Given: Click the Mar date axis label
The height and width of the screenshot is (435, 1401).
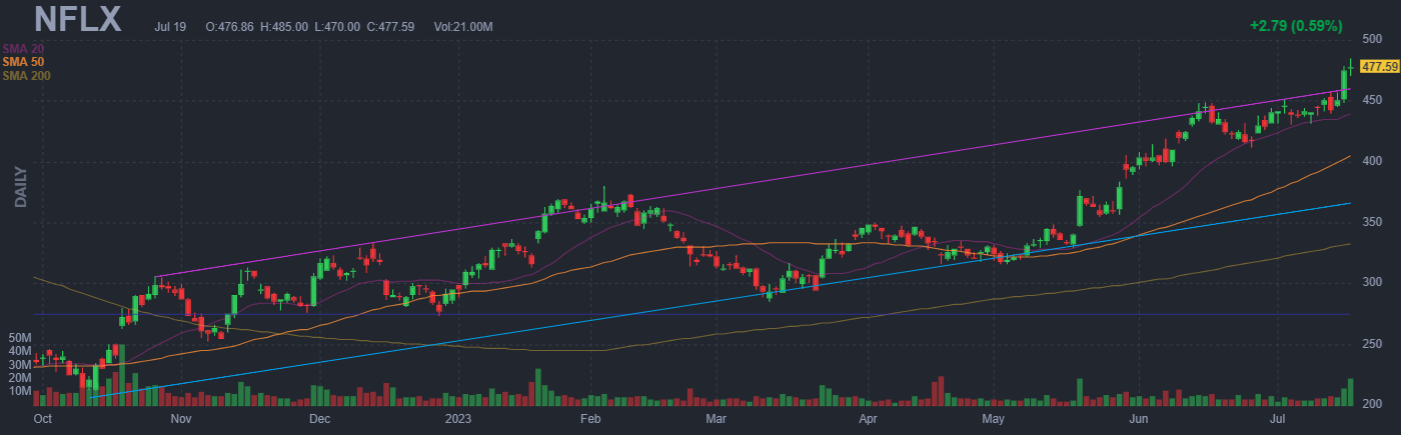Looking at the screenshot, I should [x=715, y=421].
